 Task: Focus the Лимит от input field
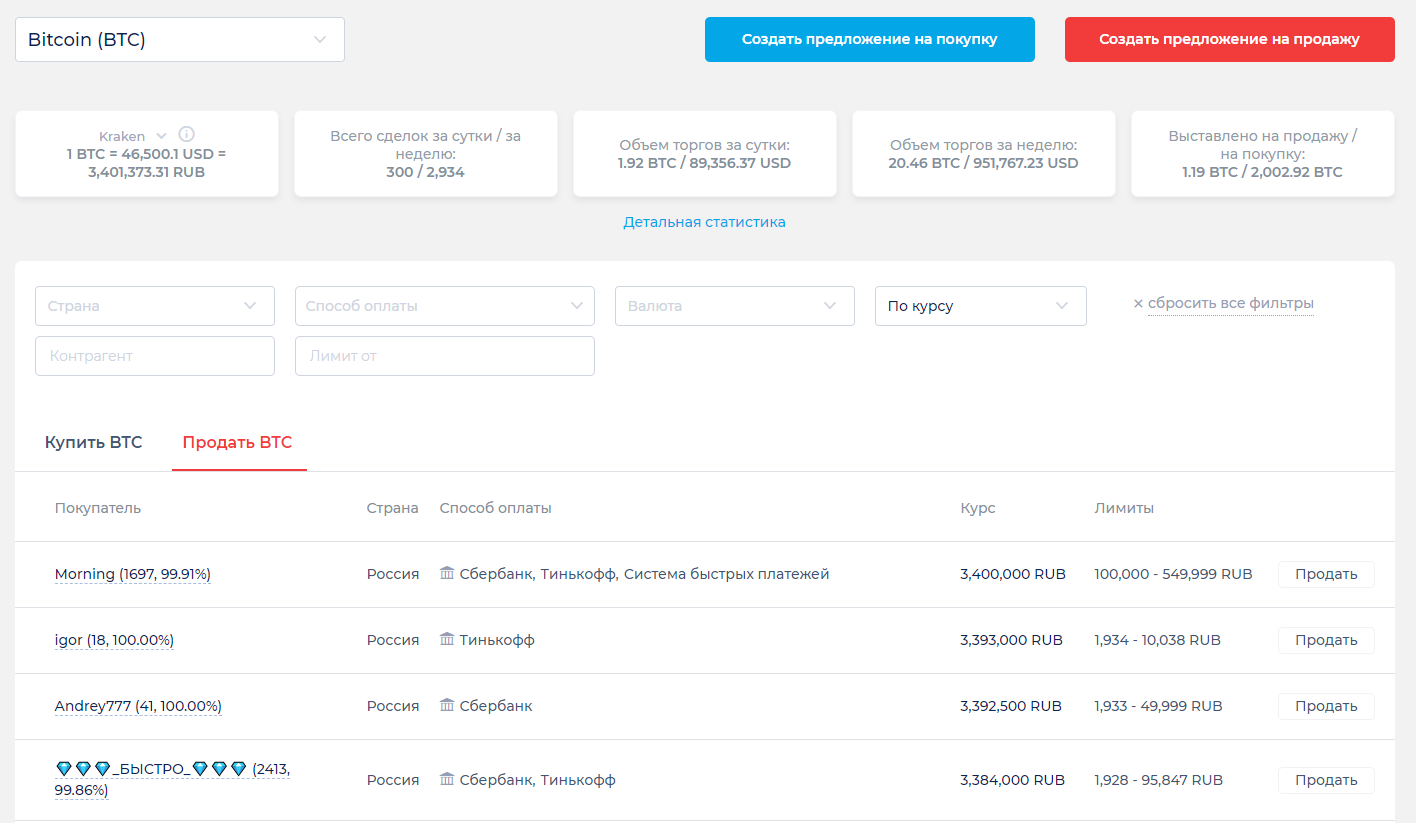(445, 356)
